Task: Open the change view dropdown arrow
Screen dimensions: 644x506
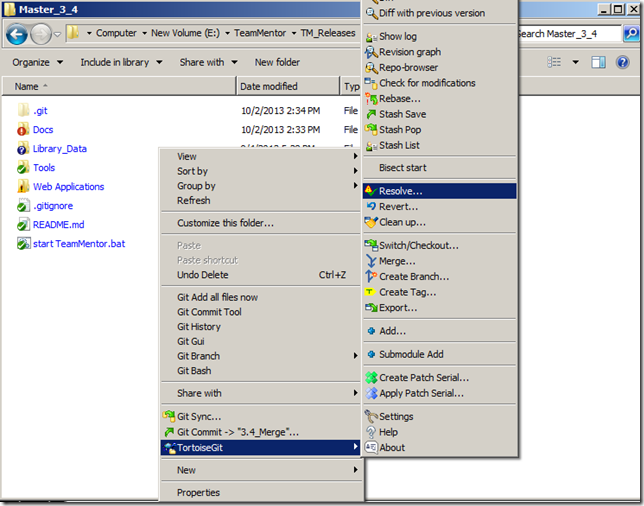Action: [575, 62]
